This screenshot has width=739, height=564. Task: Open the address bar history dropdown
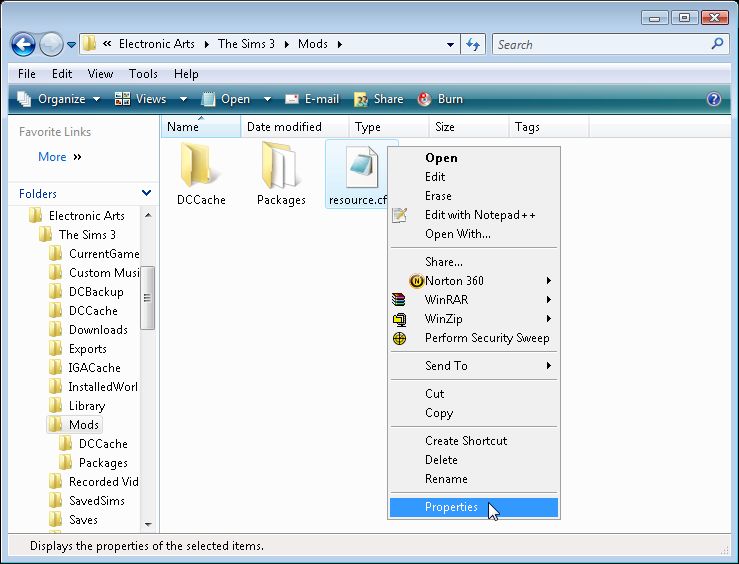(451, 45)
